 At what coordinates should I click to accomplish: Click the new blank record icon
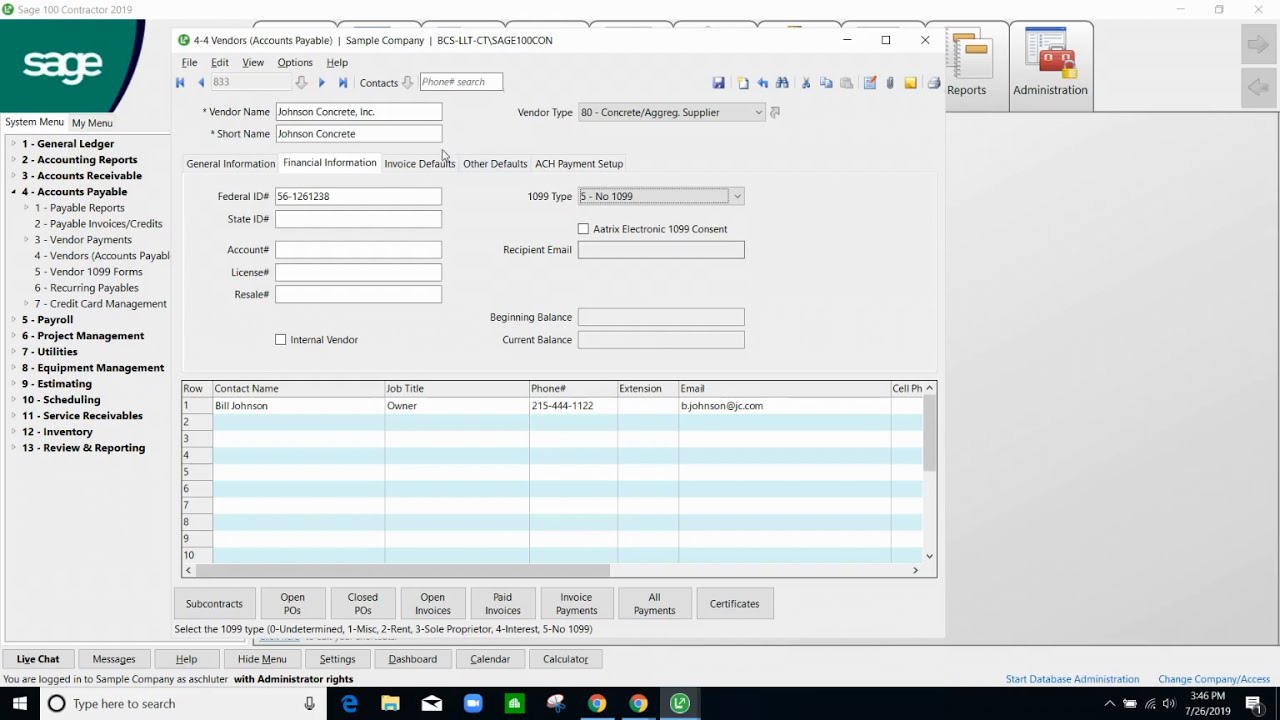tap(743, 83)
